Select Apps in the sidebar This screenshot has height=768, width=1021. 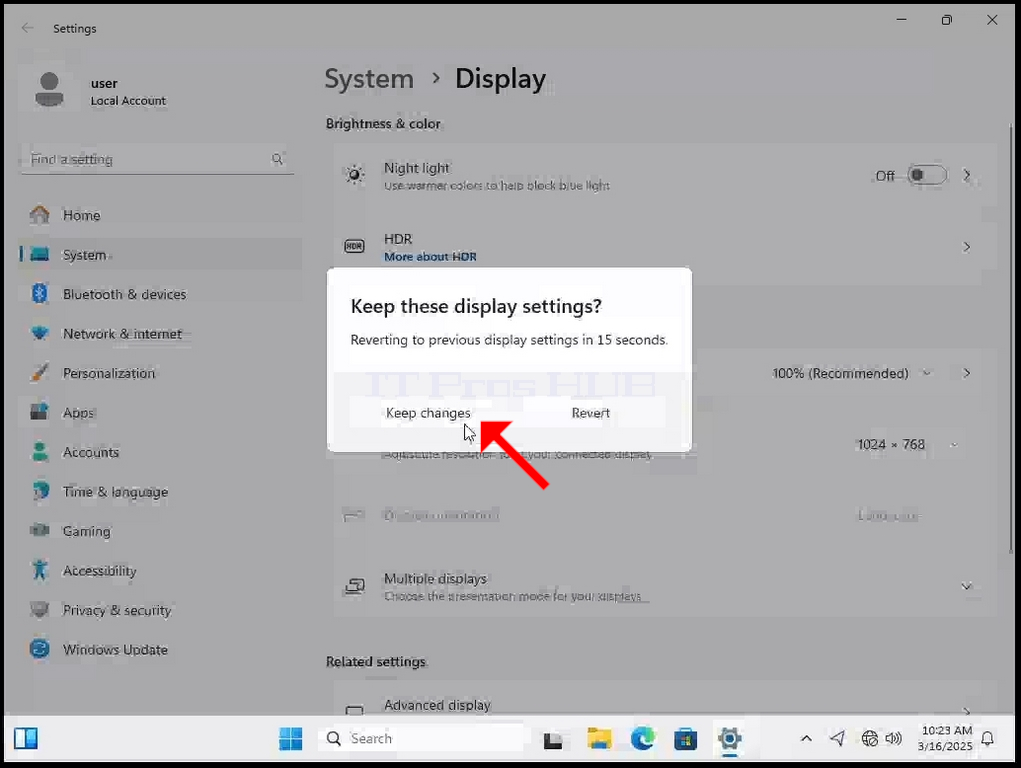click(x=160, y=413)
